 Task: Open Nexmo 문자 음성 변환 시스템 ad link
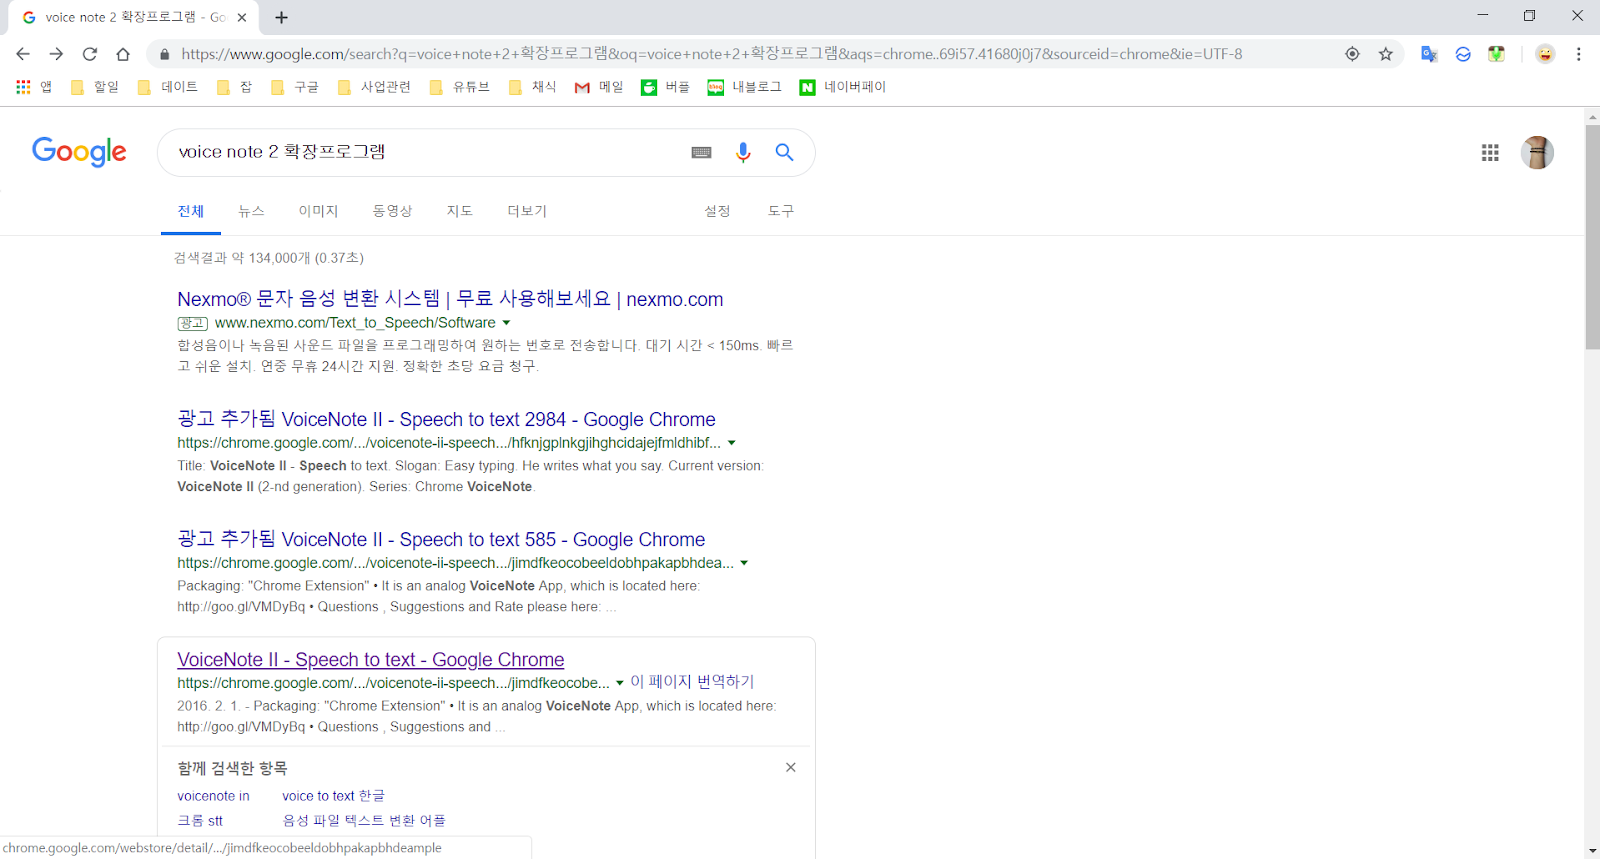450,299
